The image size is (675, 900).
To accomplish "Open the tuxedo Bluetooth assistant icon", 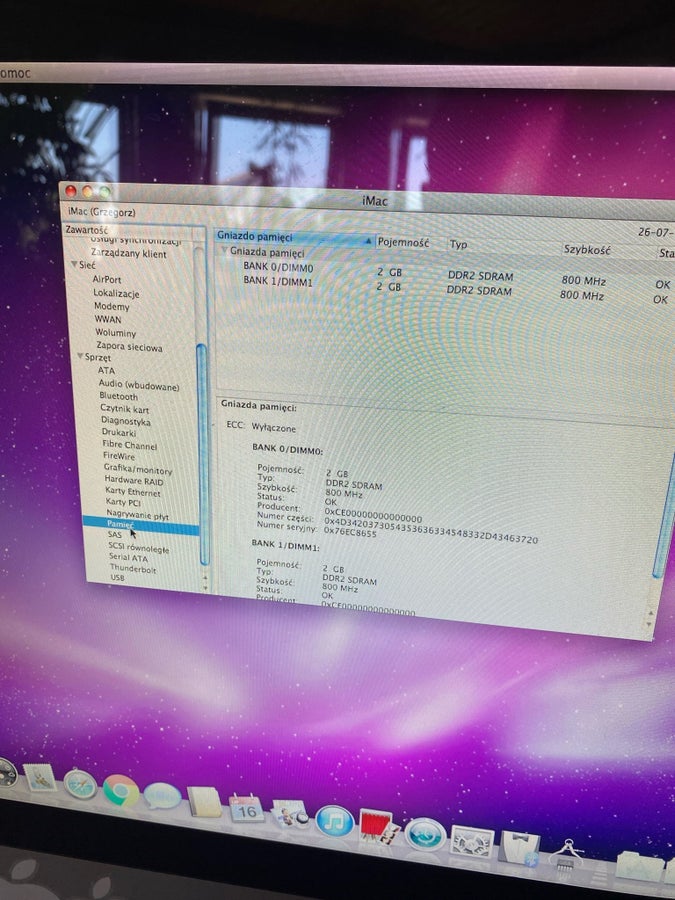I will point(519,849).
